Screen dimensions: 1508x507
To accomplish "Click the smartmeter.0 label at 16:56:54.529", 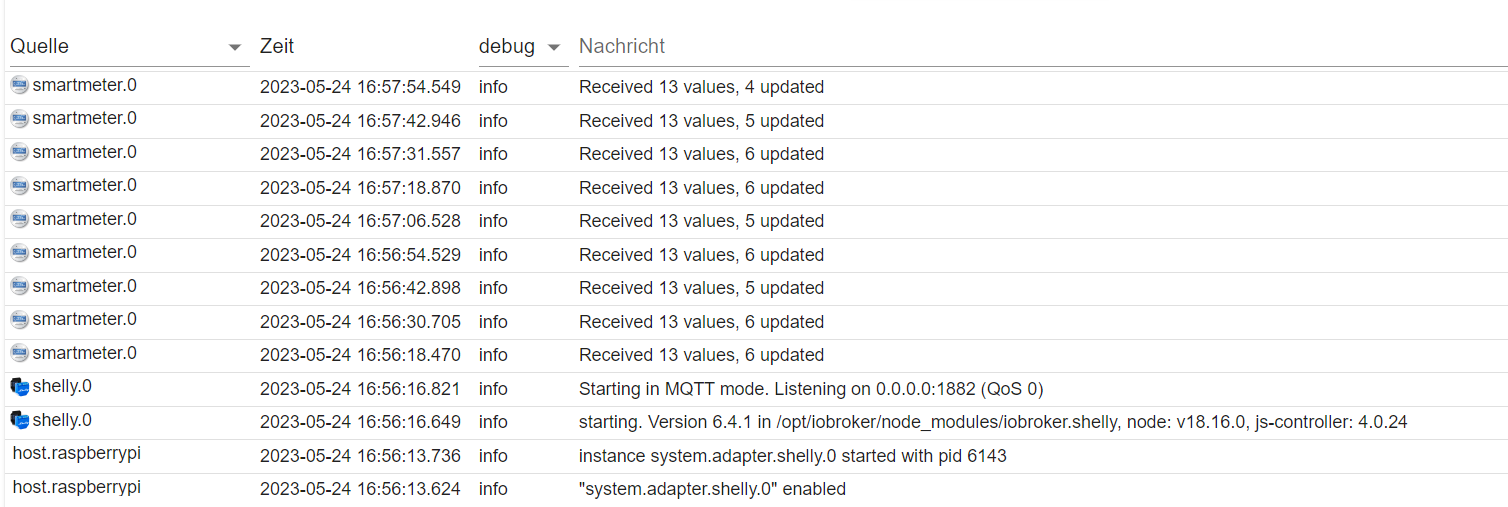I will click(84, 253).
